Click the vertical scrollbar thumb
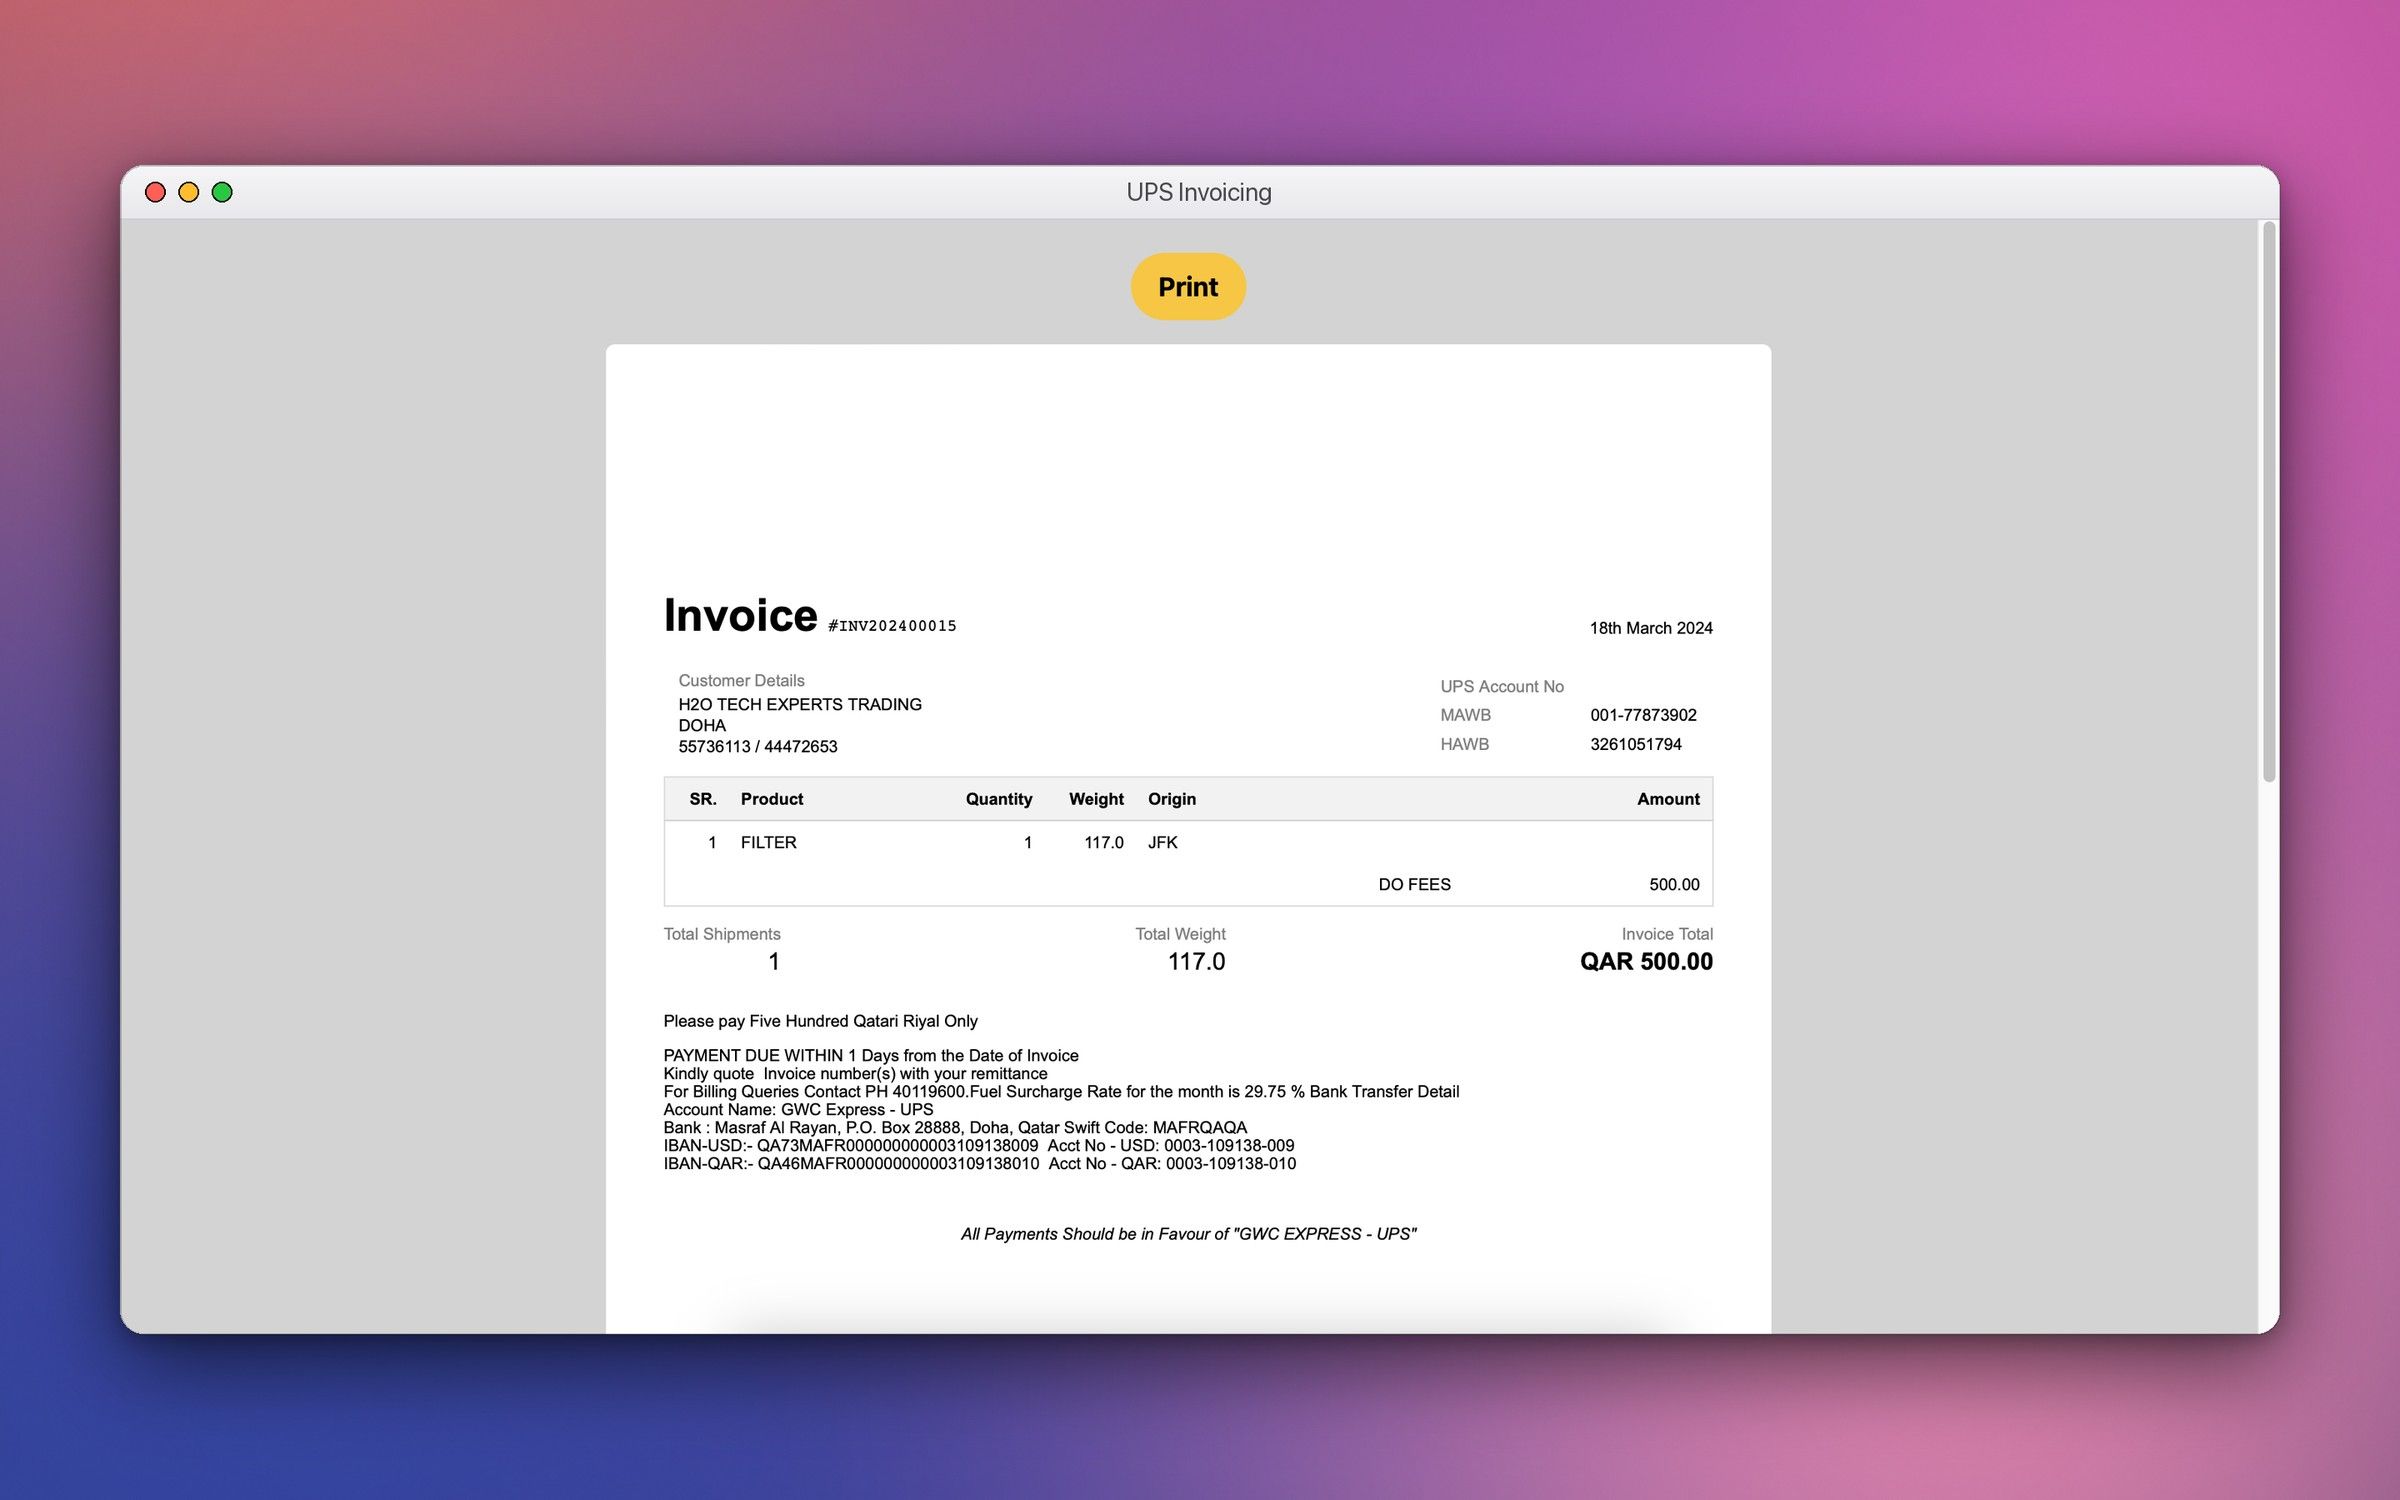 (x=2269, y=502)
